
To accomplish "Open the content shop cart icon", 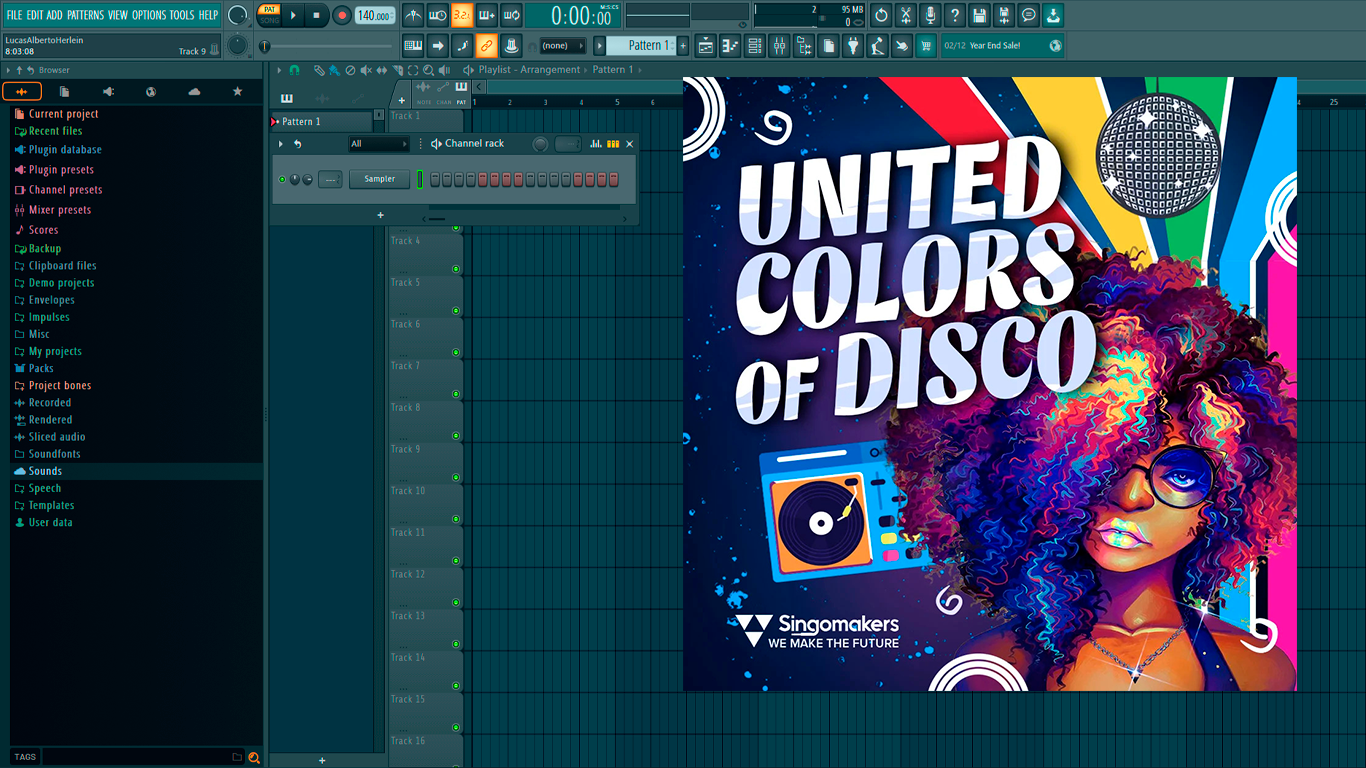I will coord(926,45).
